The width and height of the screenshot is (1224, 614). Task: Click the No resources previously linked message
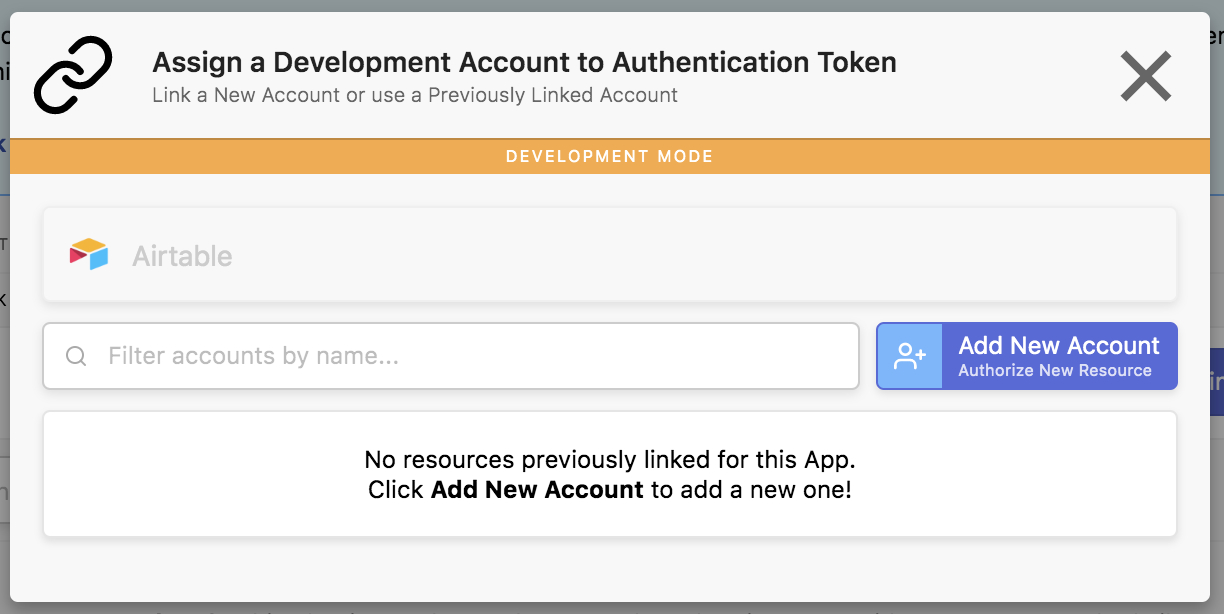pyautogui.click(x=609, y=460)
